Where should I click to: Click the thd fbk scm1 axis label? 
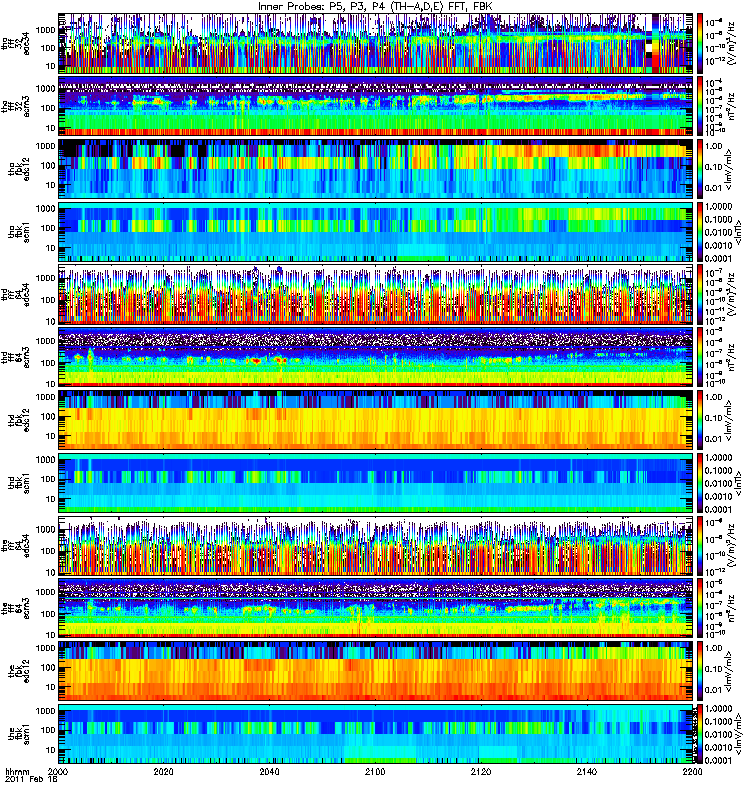(19, 483)
